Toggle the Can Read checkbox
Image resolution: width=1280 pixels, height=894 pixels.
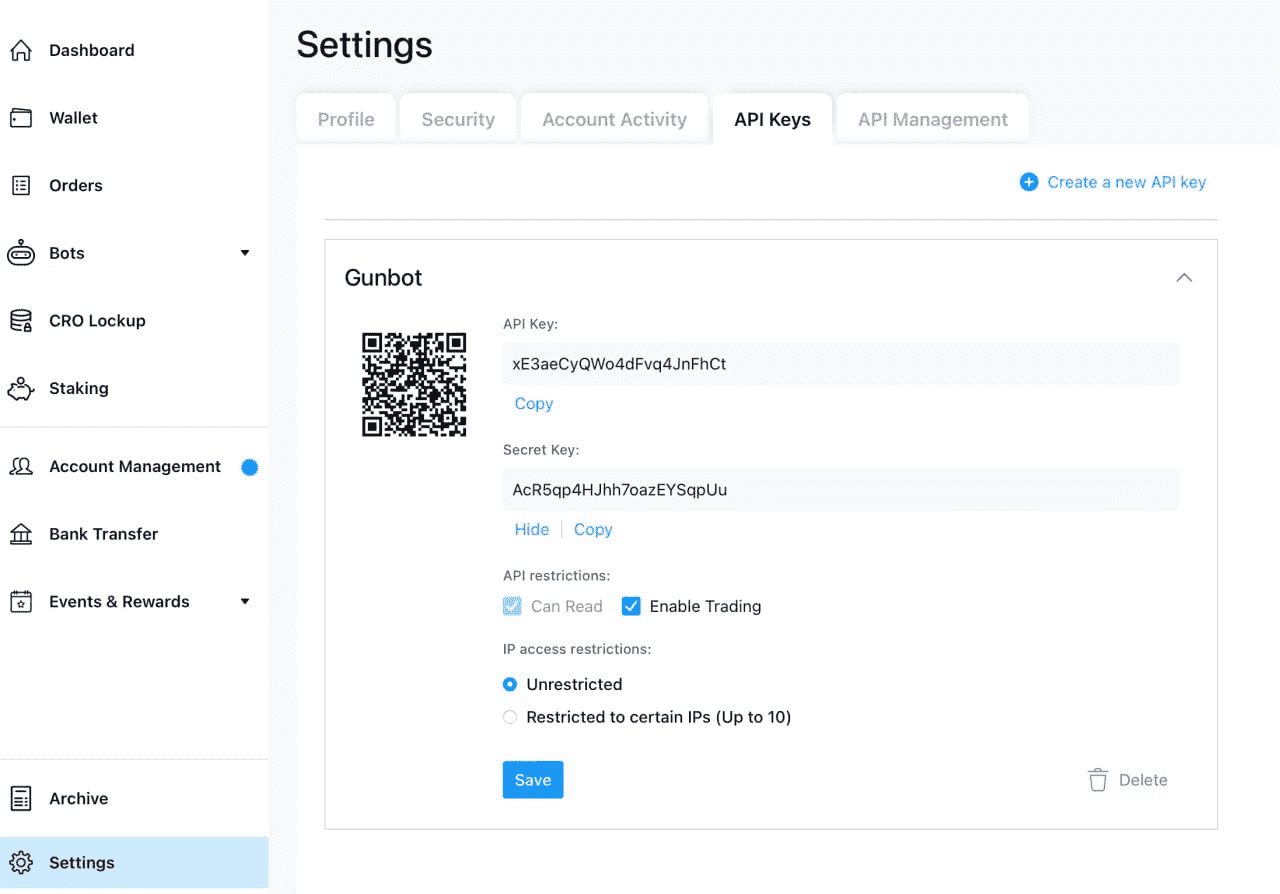(x=512, y=606)
